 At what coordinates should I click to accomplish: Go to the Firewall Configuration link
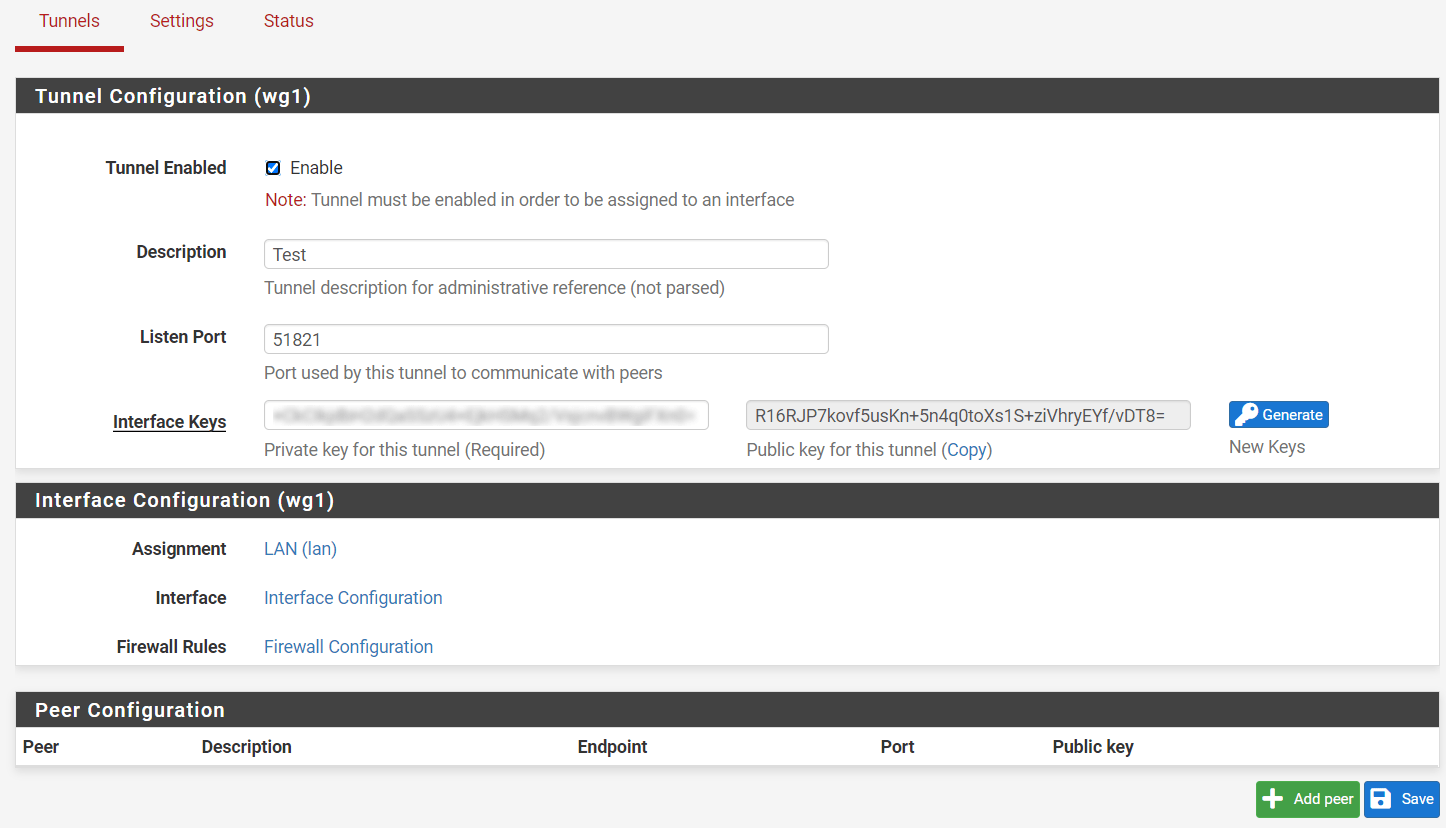[x=348, y=647]
